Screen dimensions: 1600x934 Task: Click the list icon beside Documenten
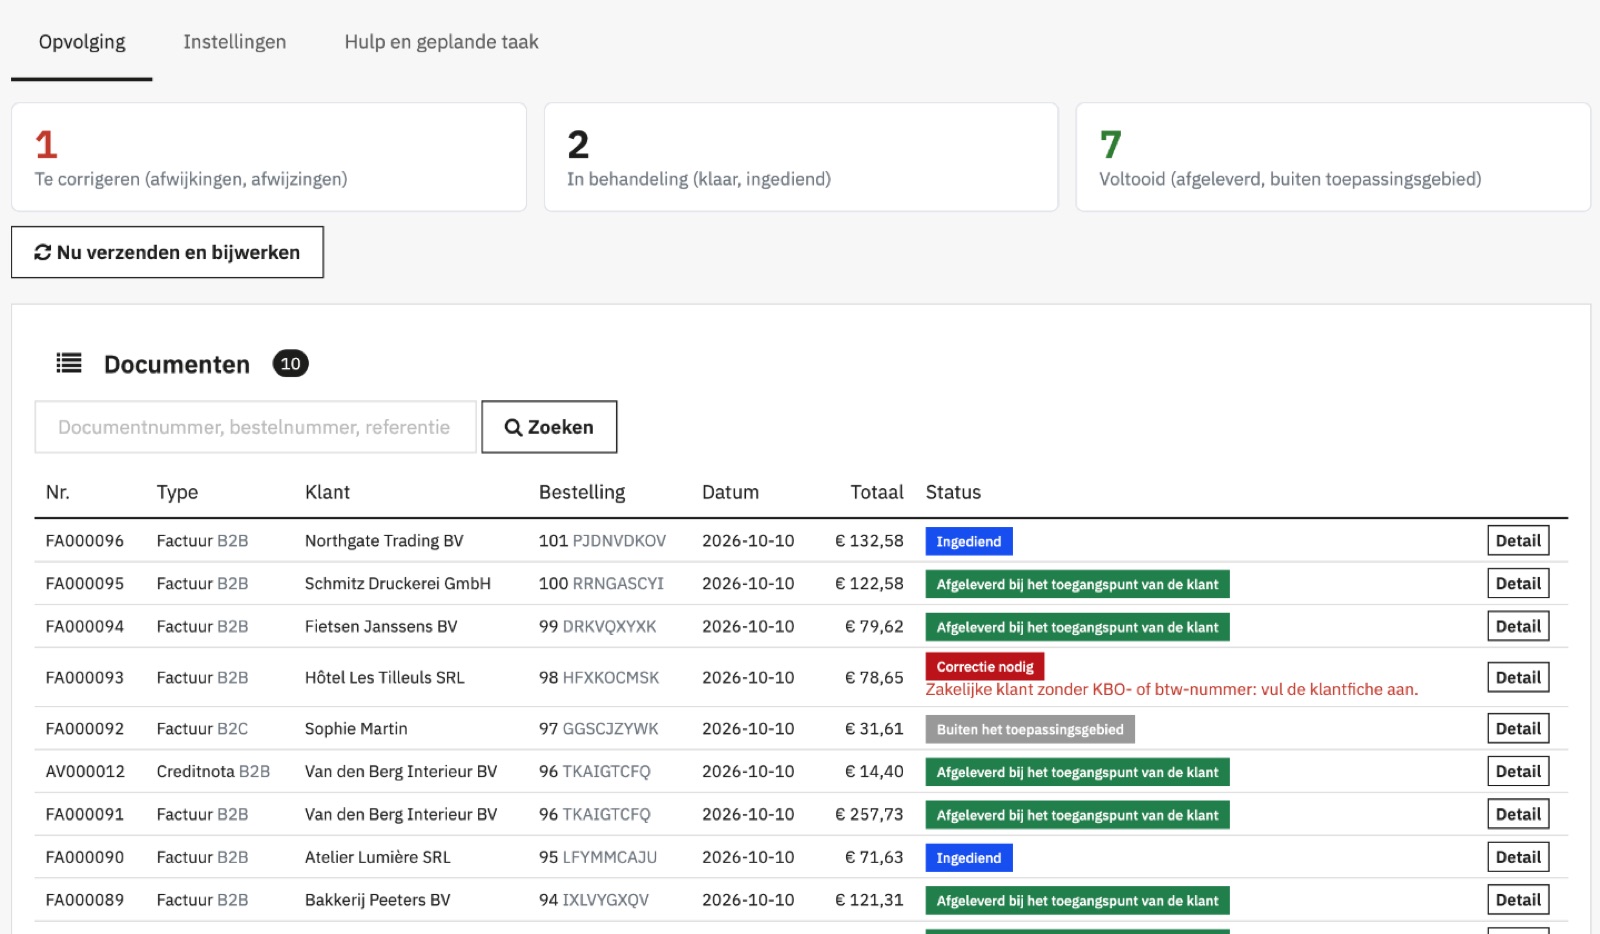point(69,363)
